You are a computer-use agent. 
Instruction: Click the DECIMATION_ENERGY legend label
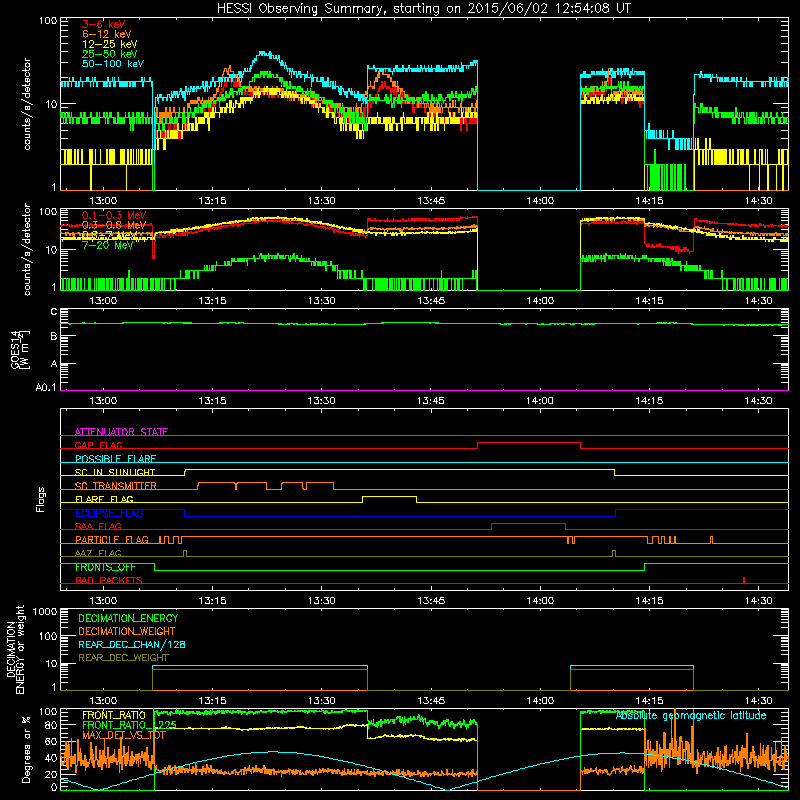[128, 618]
